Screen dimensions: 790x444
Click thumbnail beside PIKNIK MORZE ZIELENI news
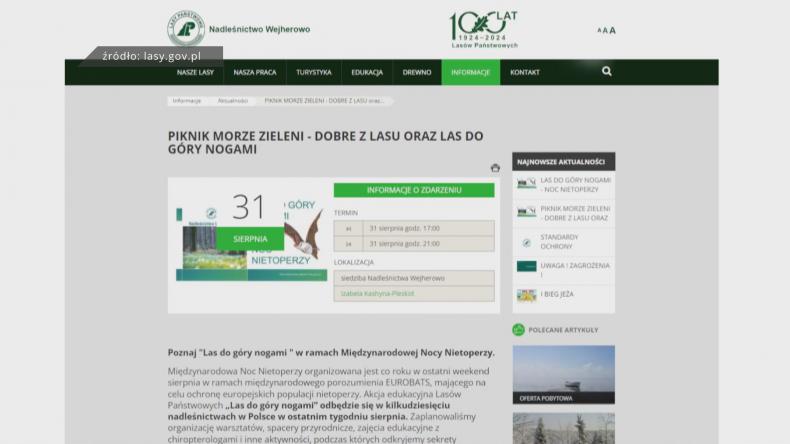tap(526, 212)
